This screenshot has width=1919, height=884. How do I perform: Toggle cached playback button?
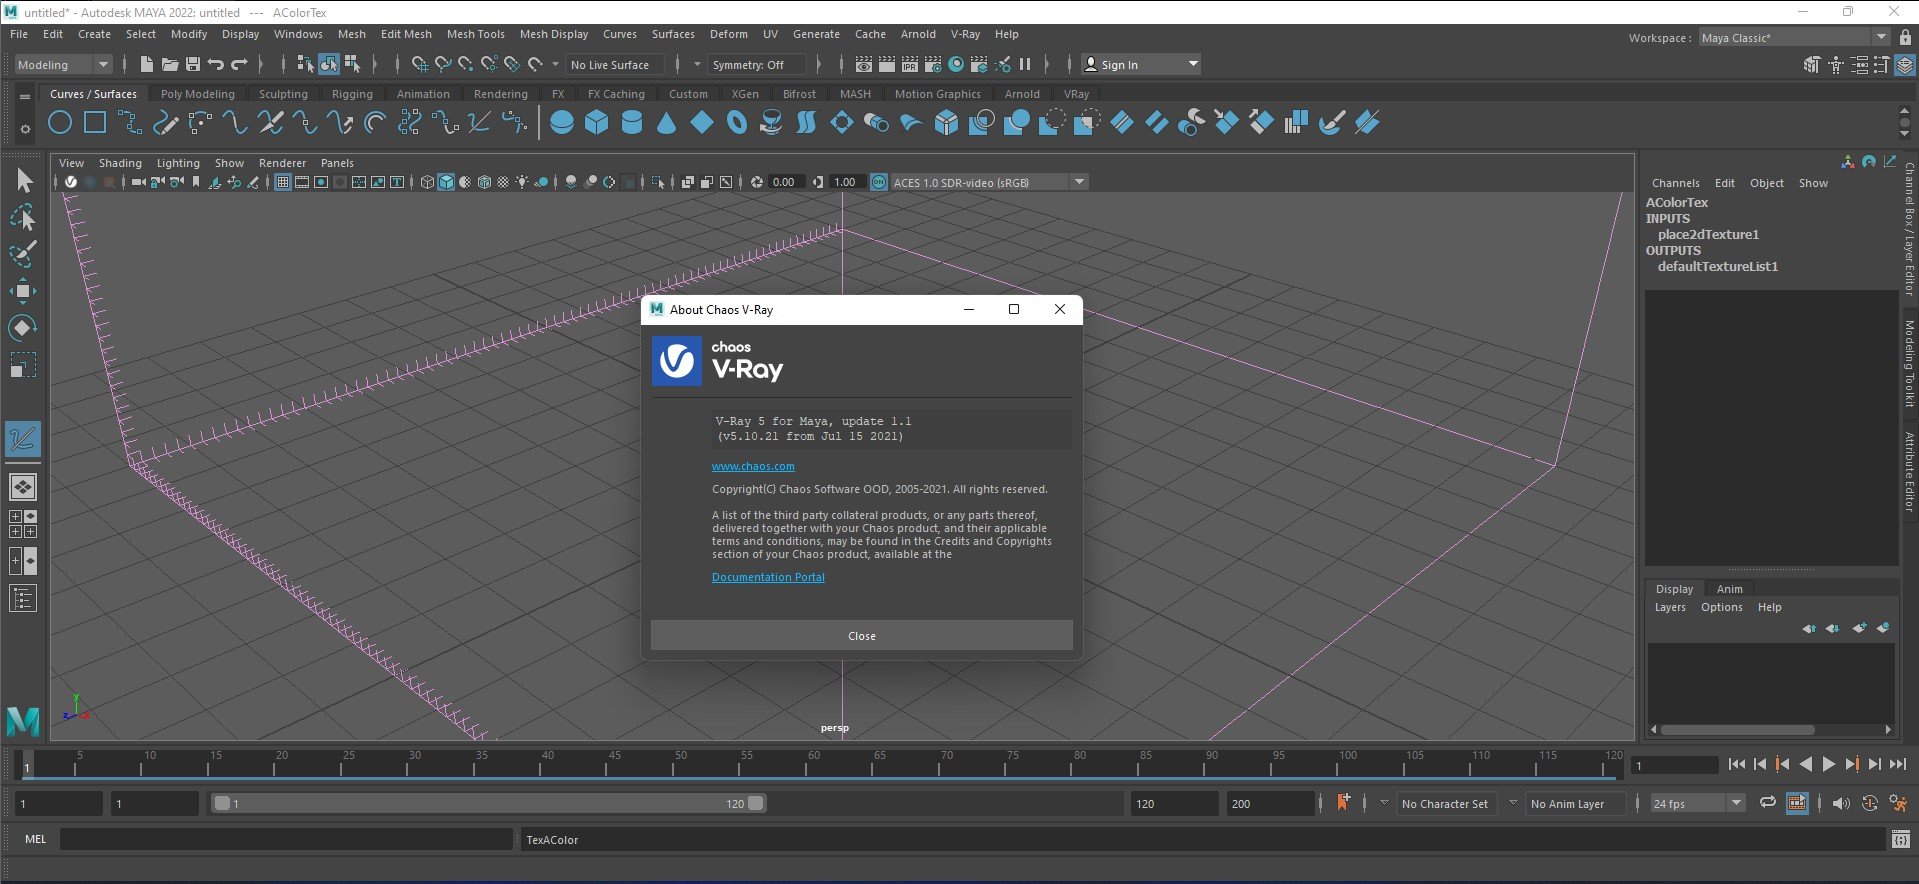[1797, 803]
